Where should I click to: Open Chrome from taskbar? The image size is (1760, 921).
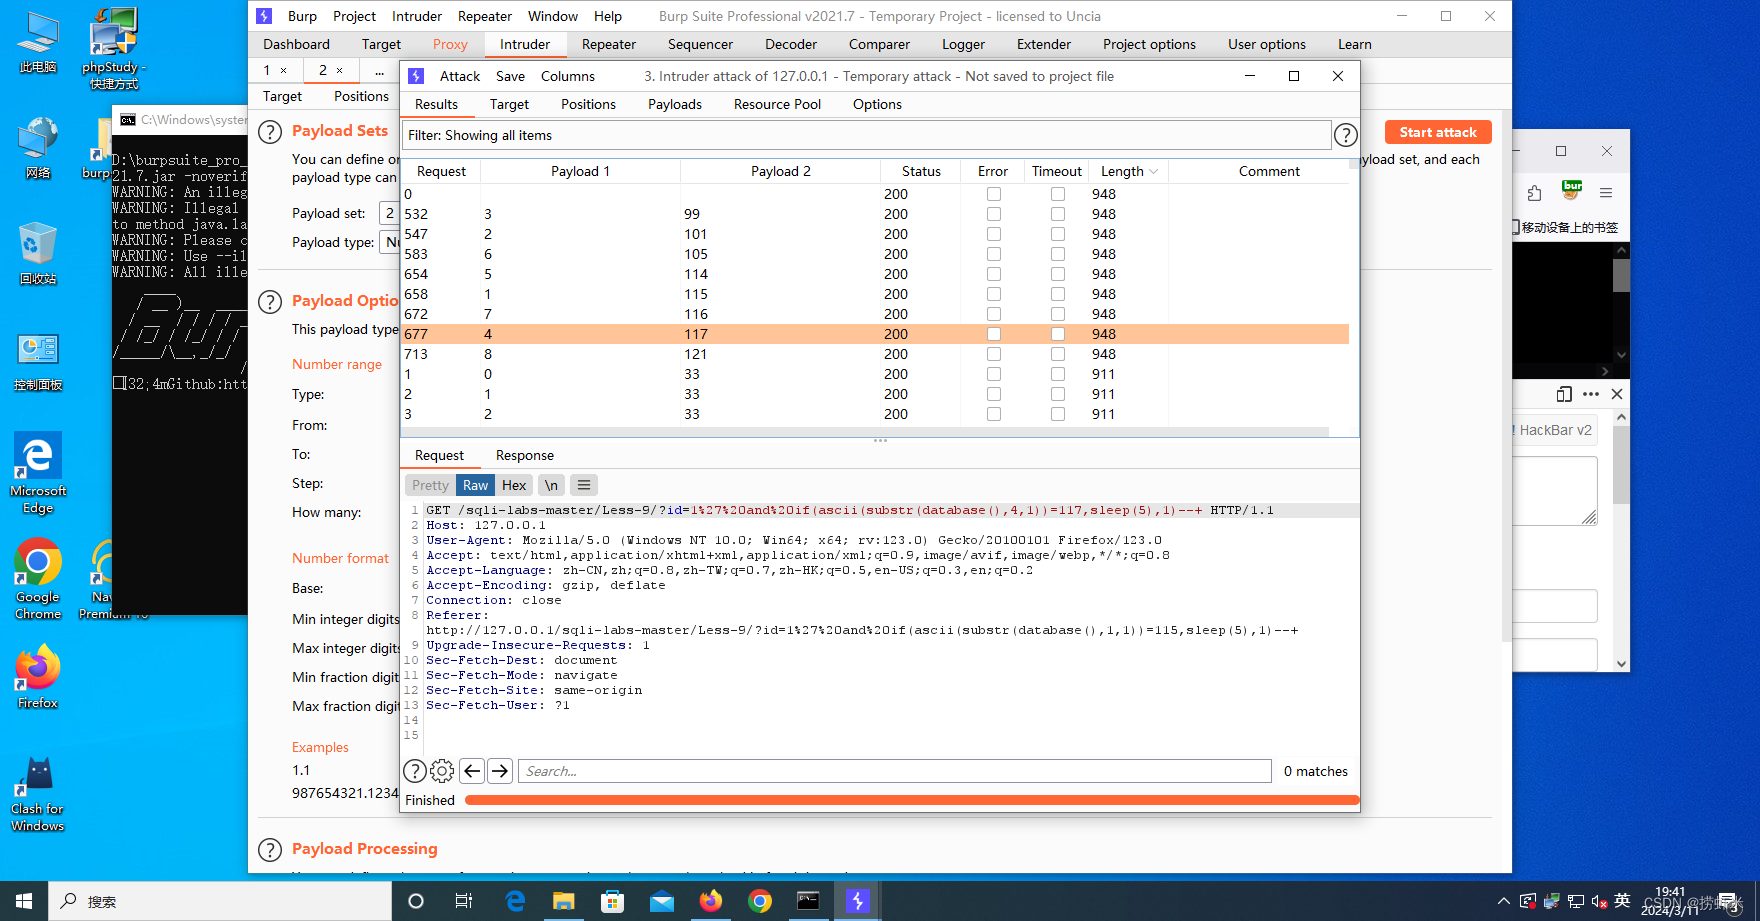[x=760, y=901]
